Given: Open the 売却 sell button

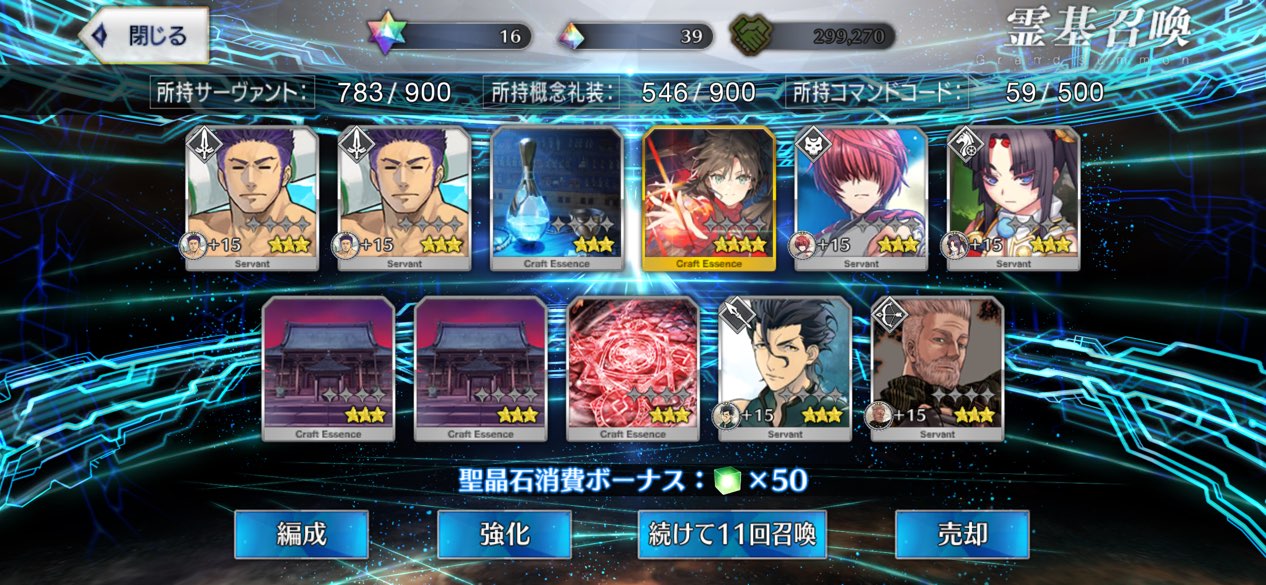Looking at the screenshot, I should click(x=962, y=534).
